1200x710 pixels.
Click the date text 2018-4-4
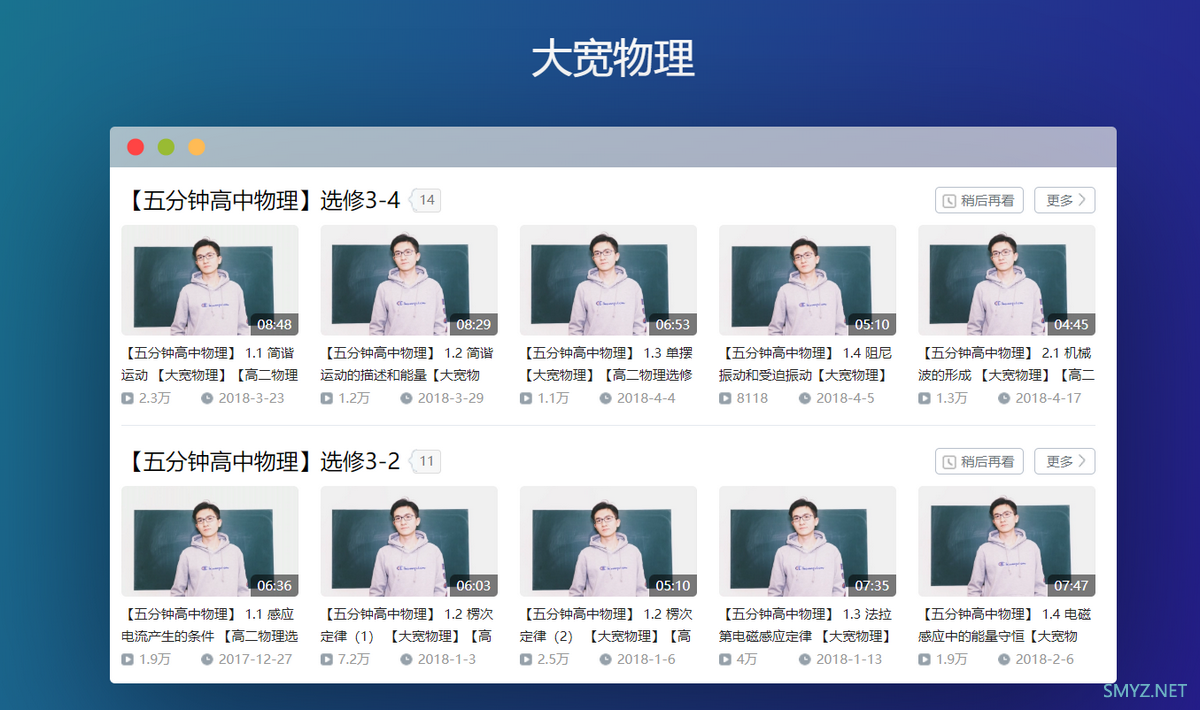(x=646, y=398)
